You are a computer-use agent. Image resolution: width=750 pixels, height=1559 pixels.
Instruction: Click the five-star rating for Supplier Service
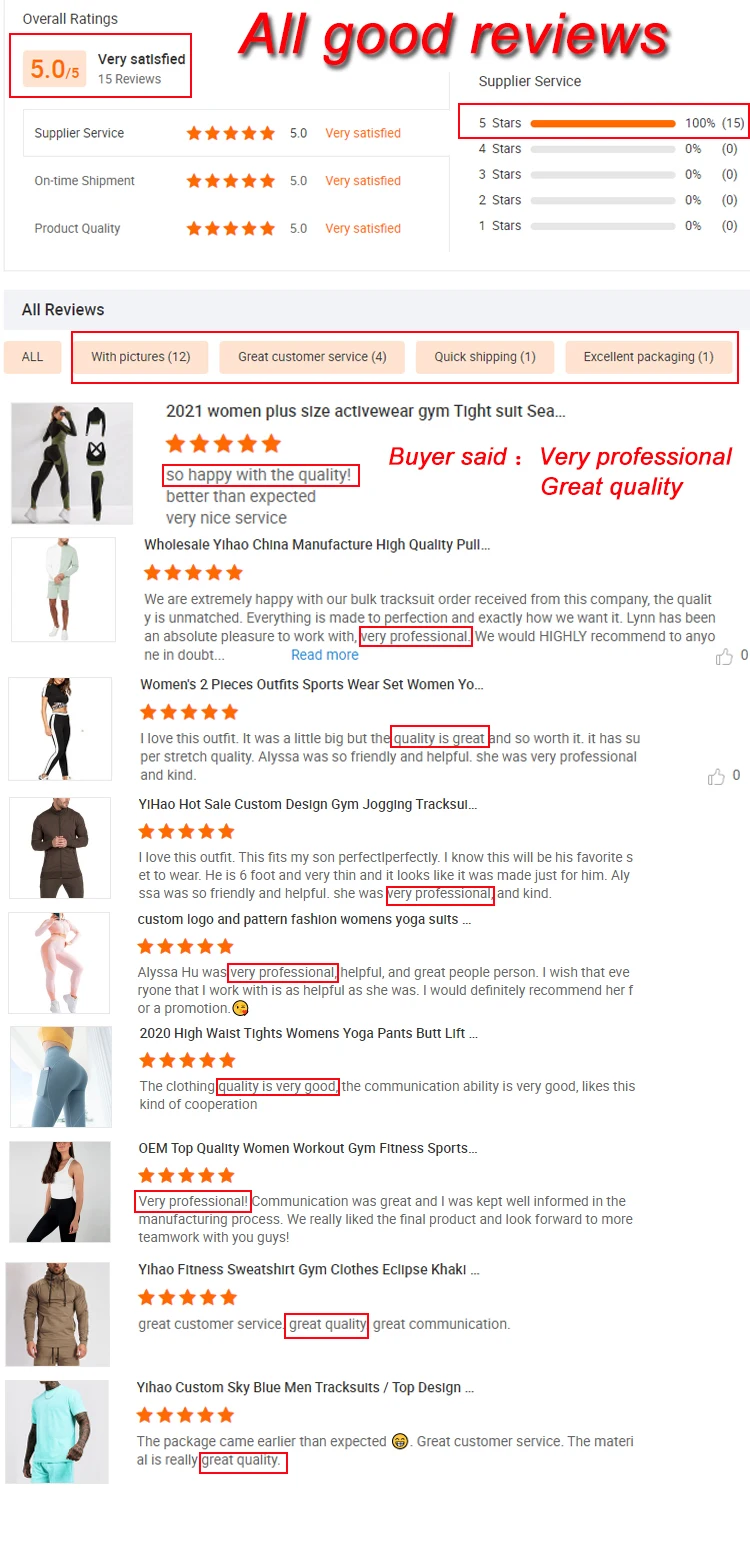[x=230, y=133]
